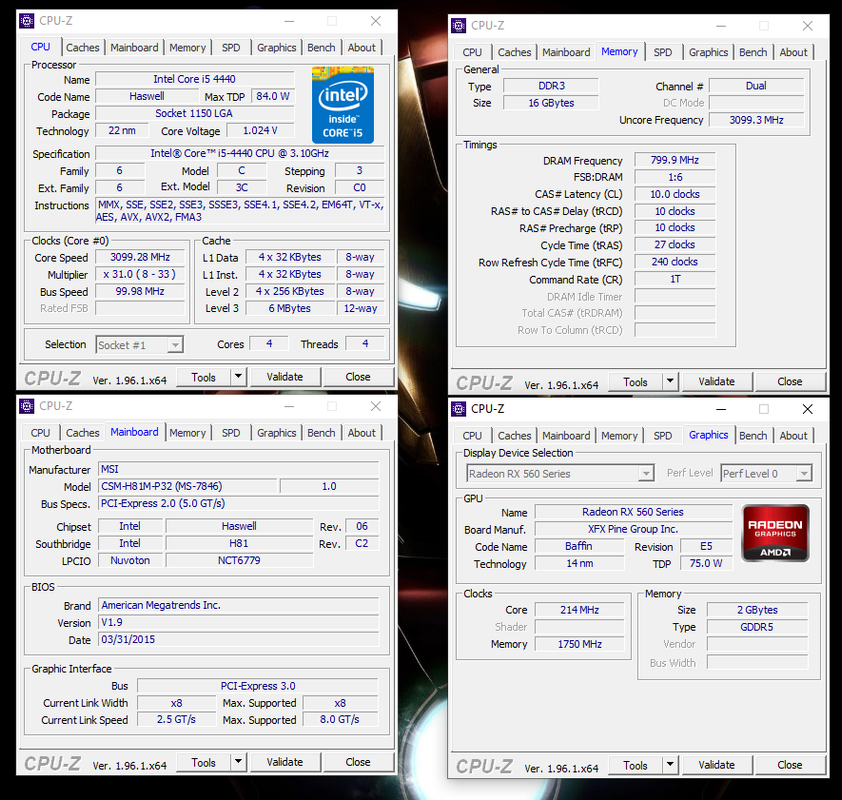Open Tools dropdown arrow in Mainboard window
Image resolution: width=842 pixels, height=800 pixels.
pyautogui.click(x=238, y=761)
